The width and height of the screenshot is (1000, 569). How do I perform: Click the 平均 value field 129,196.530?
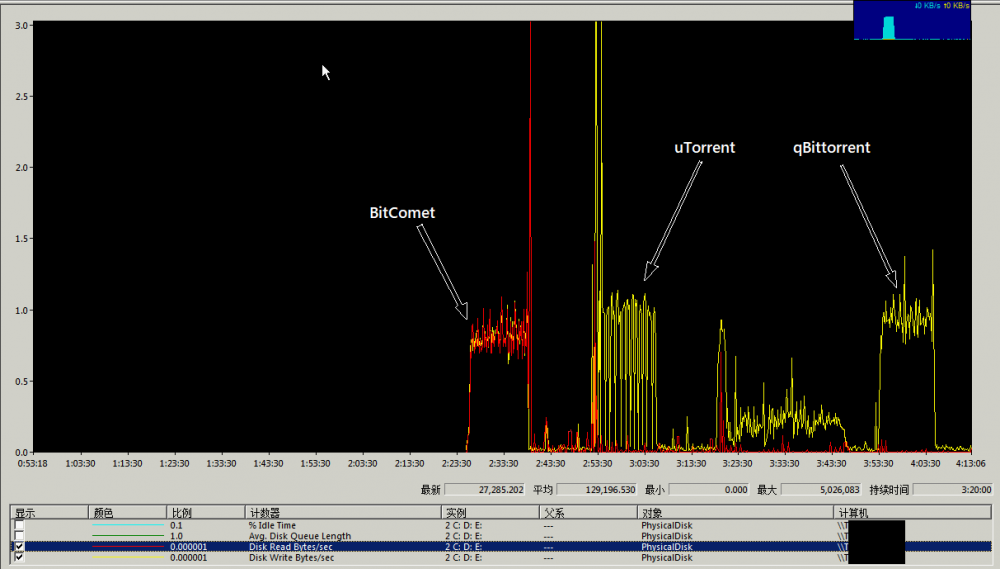(597, 489)
